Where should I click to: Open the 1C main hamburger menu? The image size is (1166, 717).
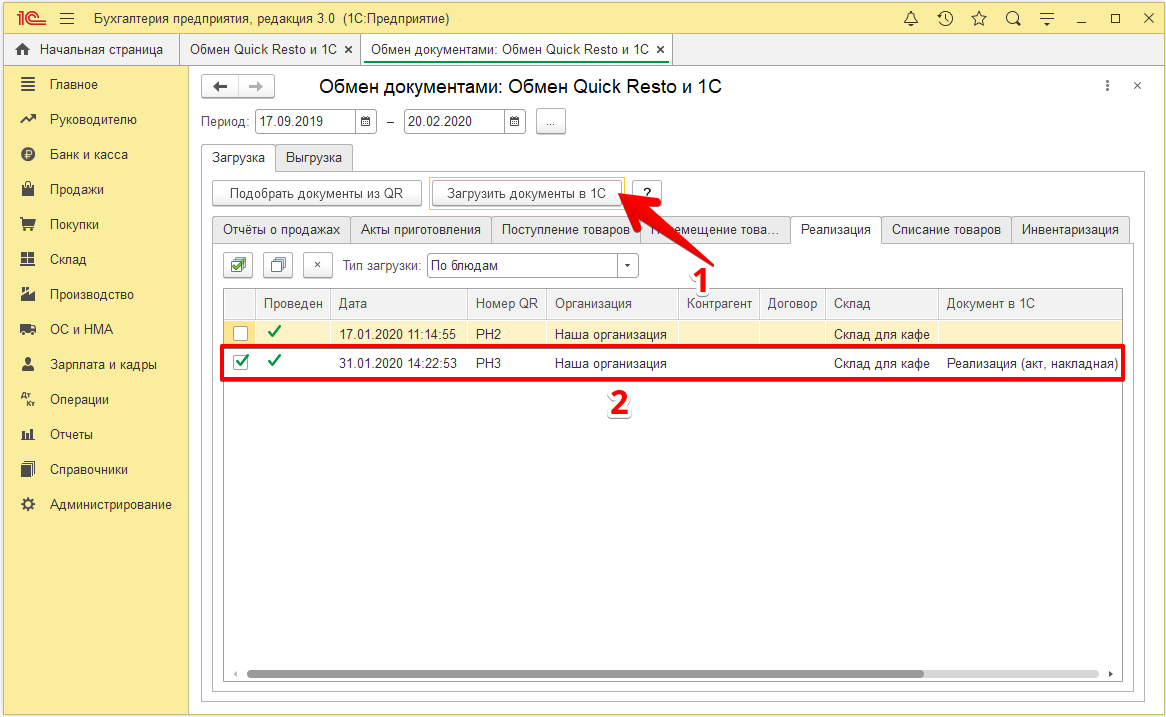tap(67, 19)
